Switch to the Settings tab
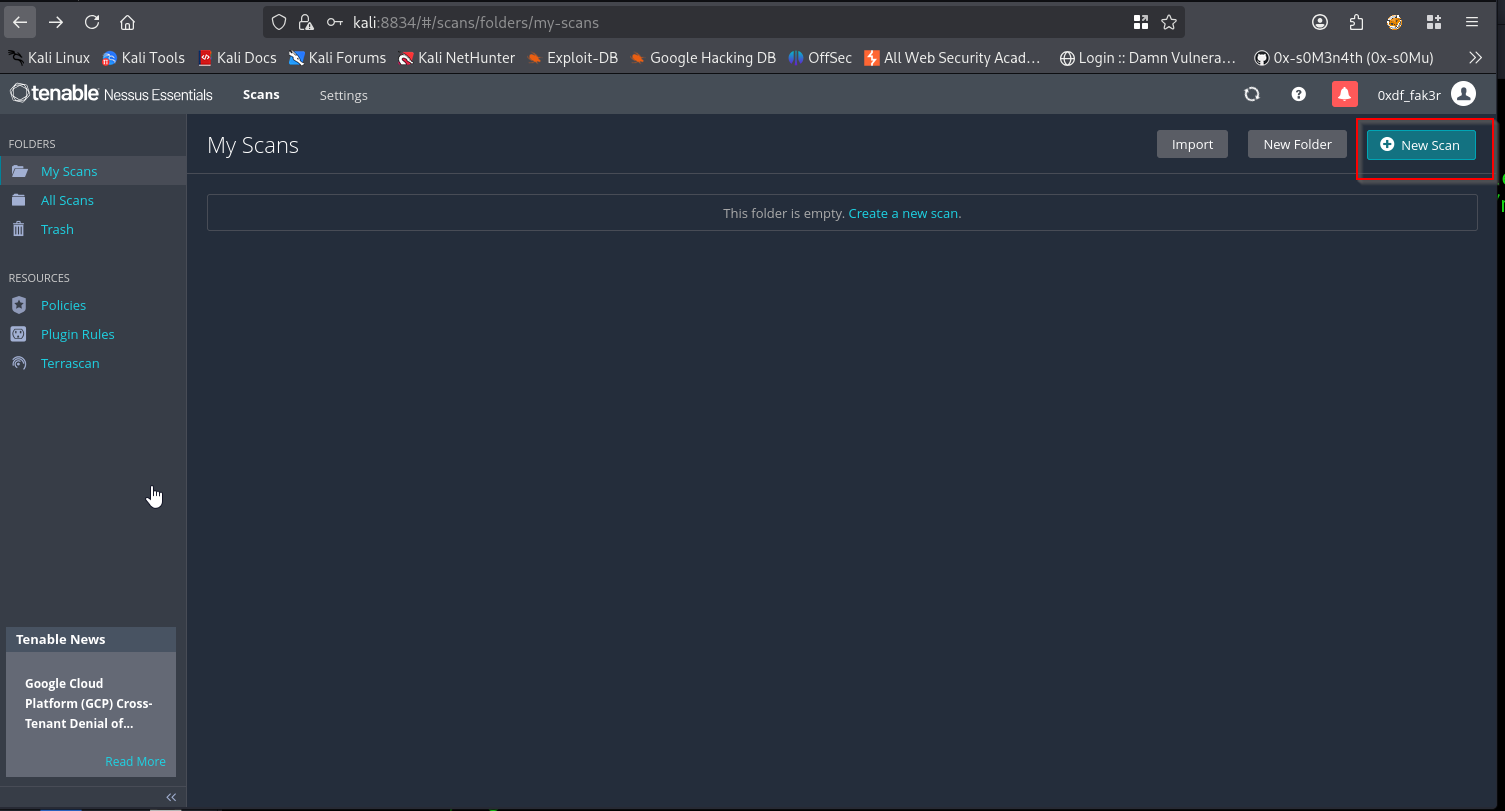Screen dimensions: 1505x811 (x=343, y=95)
